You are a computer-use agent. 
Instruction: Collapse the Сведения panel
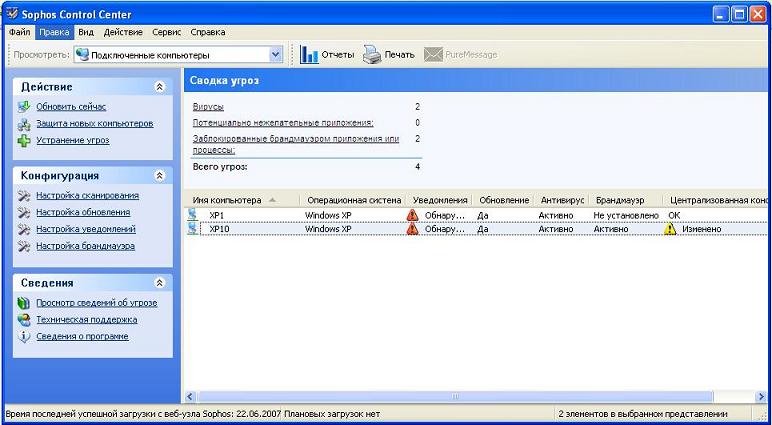(x=159, y=283)
